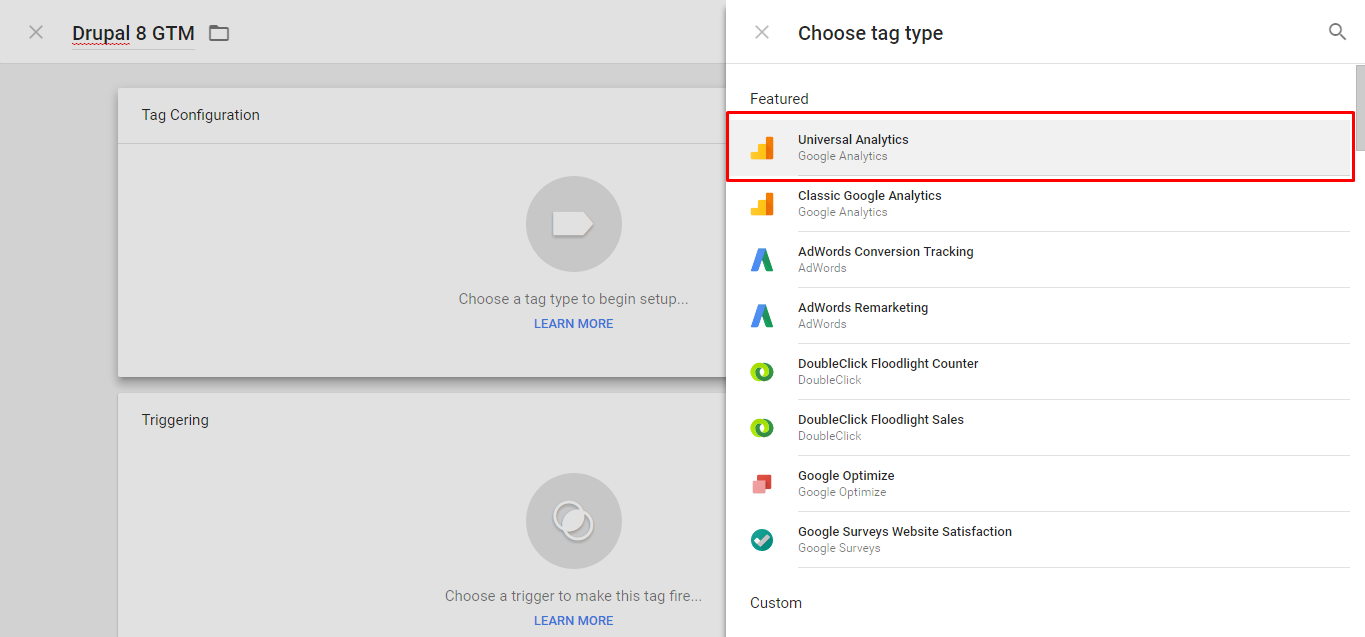
Task: Click the Classic Google Analytics icon
Action: (x=762, y=204)
